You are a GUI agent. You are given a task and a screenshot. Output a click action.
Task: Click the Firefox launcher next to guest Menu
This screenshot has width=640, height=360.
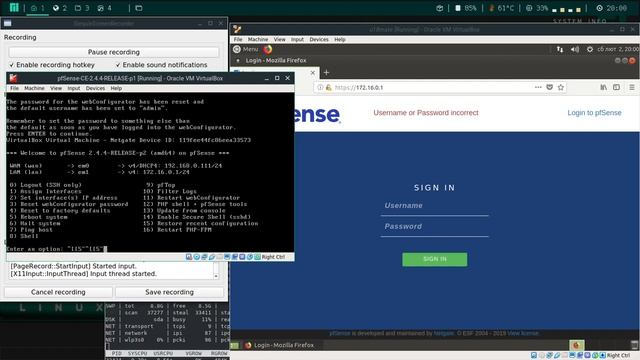point(268,49)
